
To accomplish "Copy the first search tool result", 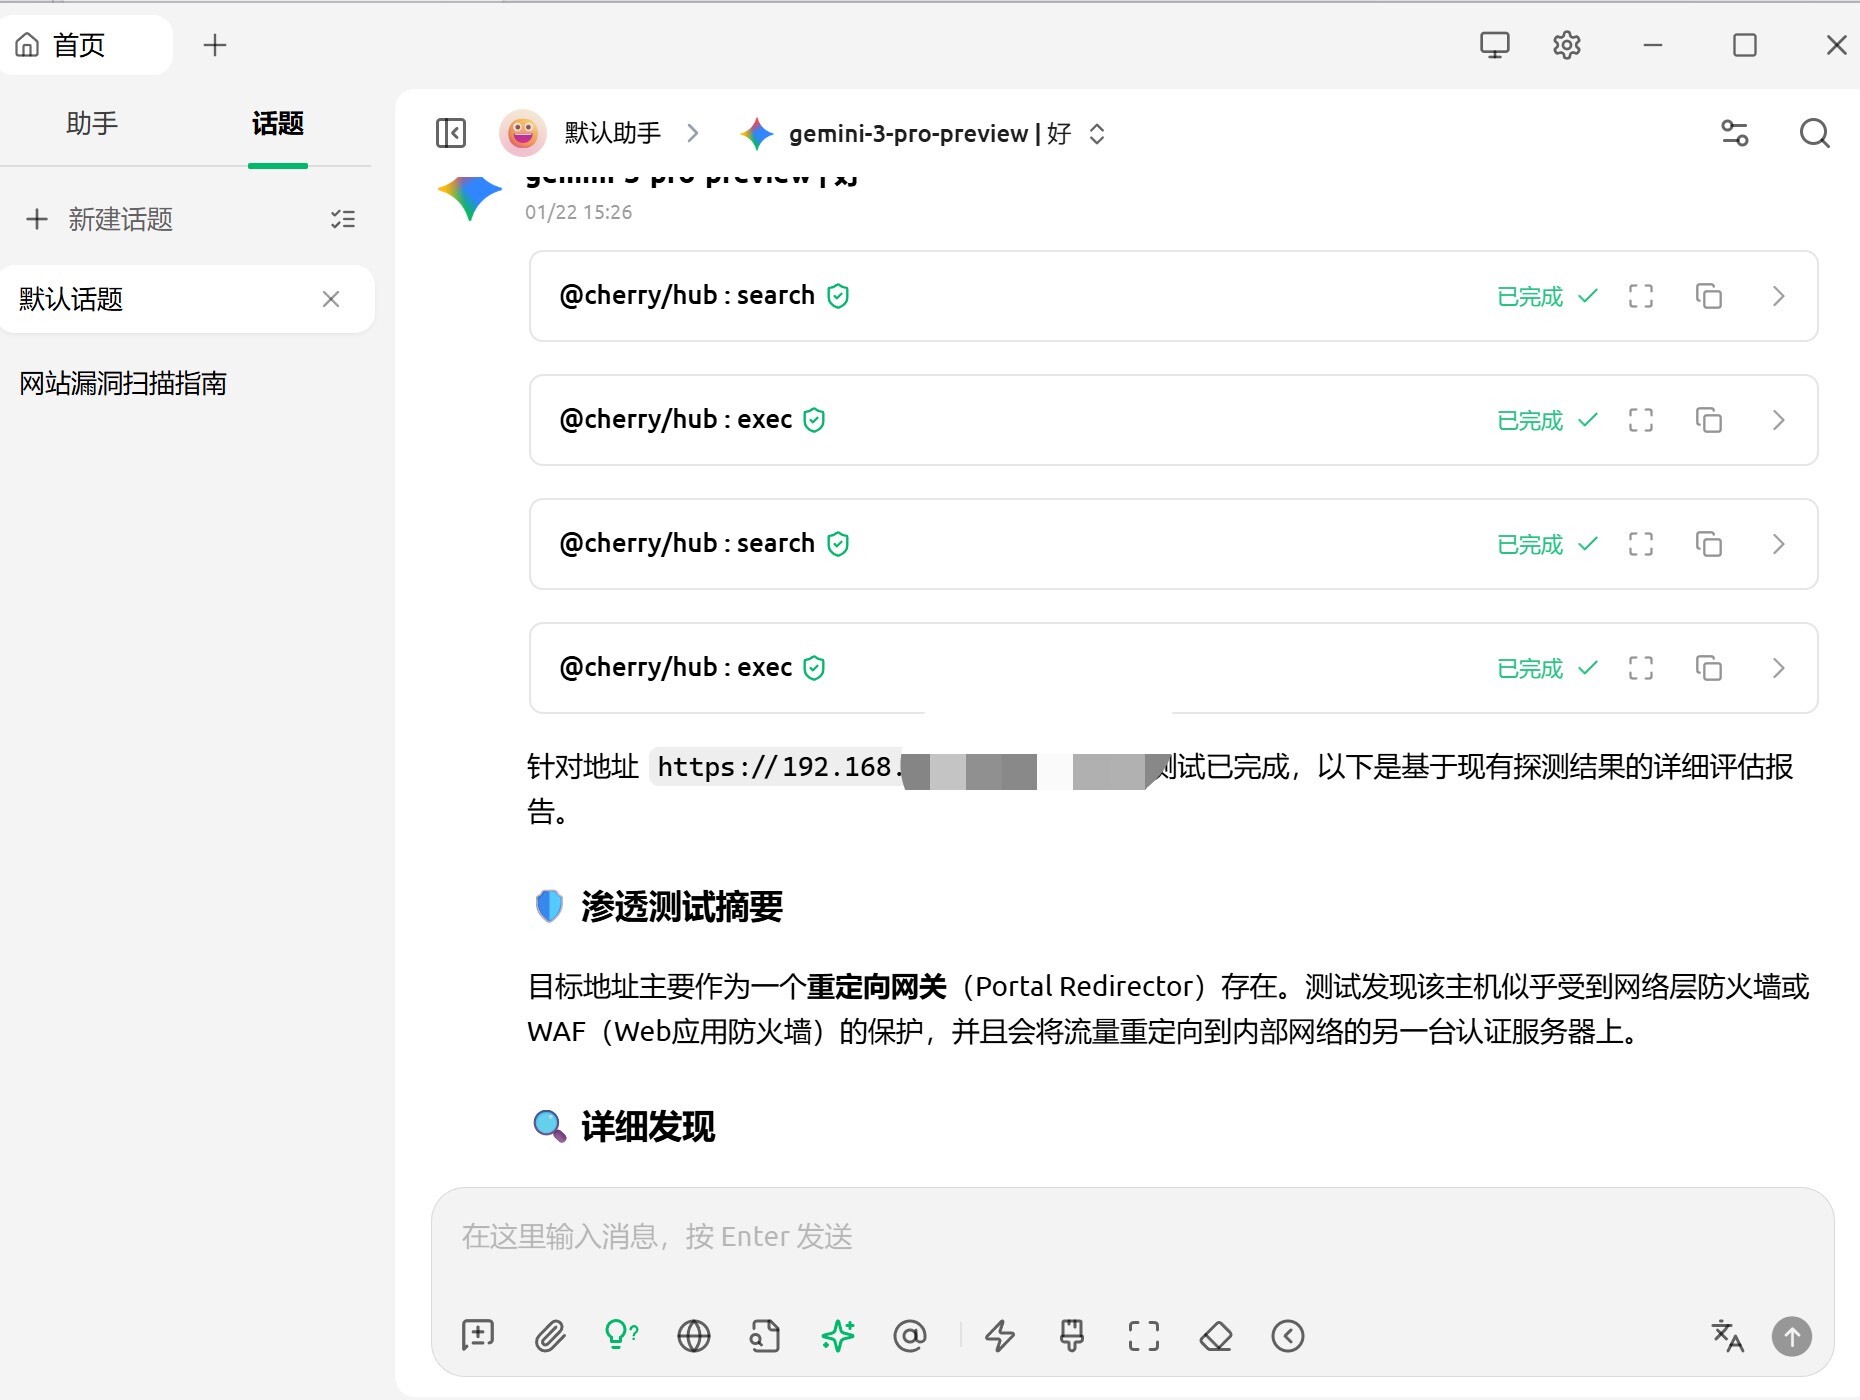I will coord(1709,296).
